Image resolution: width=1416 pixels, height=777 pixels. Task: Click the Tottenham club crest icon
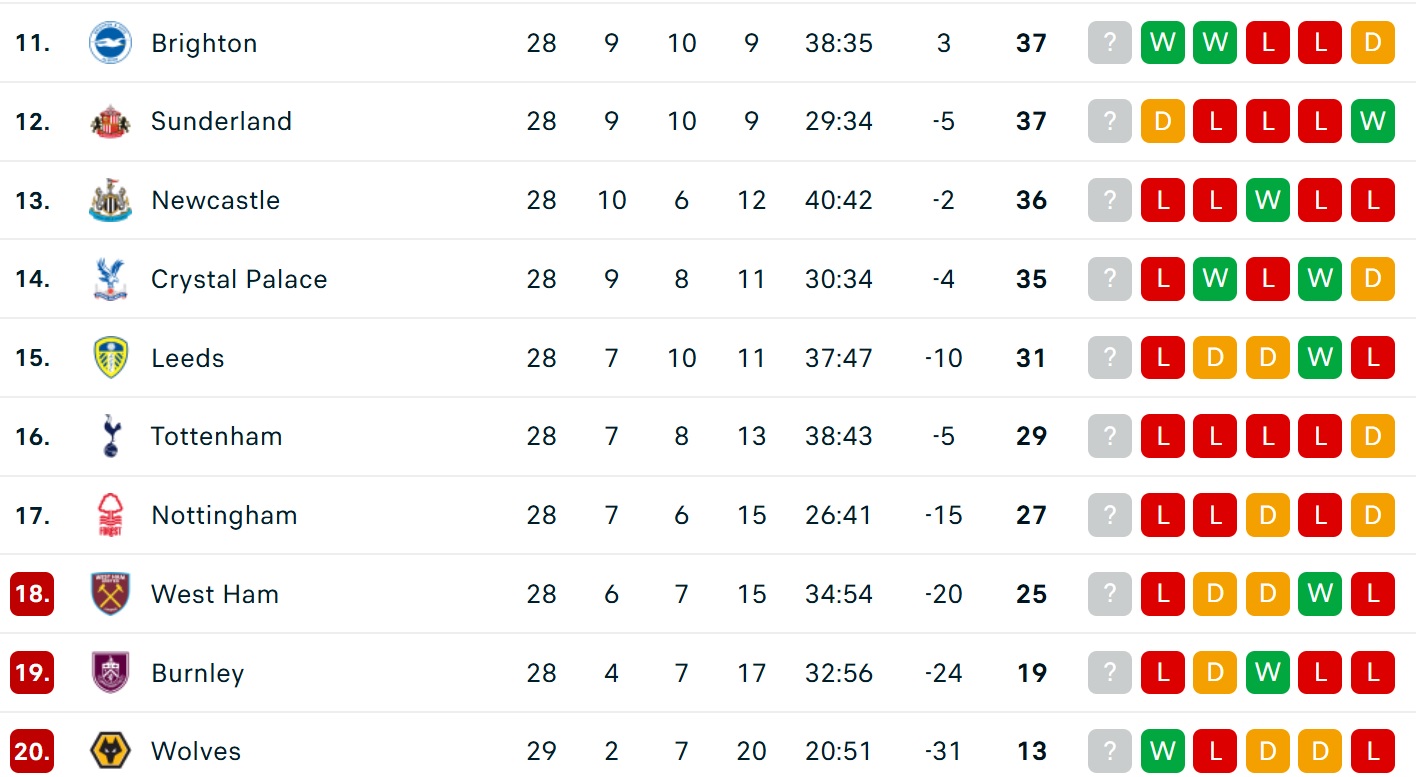click(110, 436)
